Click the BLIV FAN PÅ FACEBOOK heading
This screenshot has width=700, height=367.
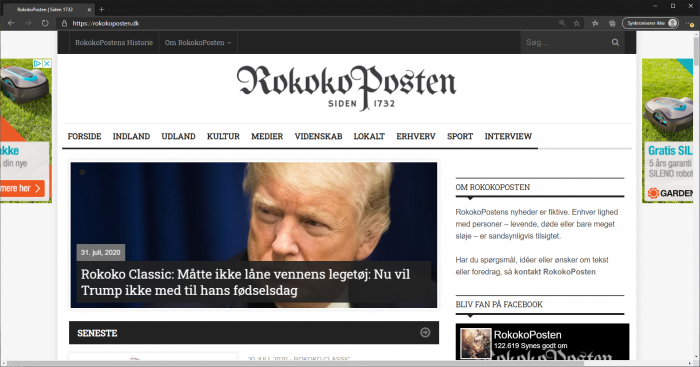click(499, 304)
